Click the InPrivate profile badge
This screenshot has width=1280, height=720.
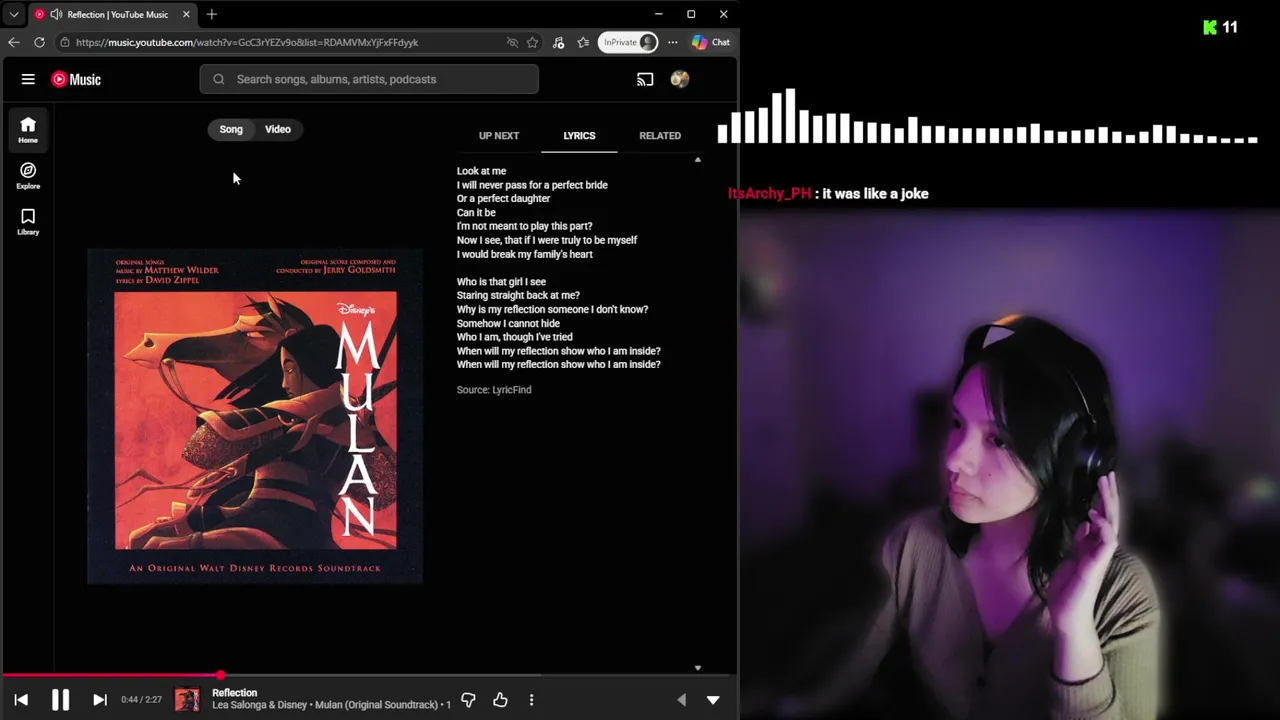coord(628,42)
